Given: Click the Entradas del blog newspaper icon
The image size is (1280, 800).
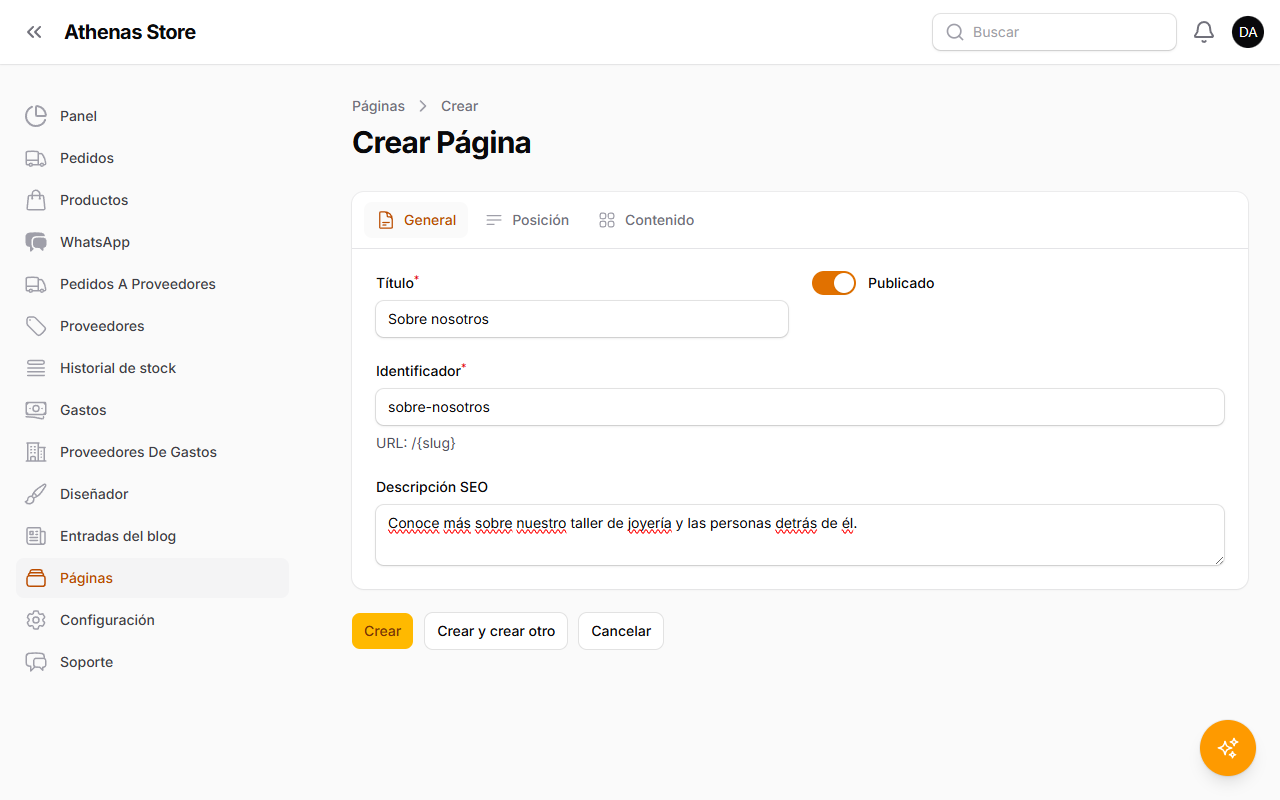Looking at the screenshot, I should 36,536.
